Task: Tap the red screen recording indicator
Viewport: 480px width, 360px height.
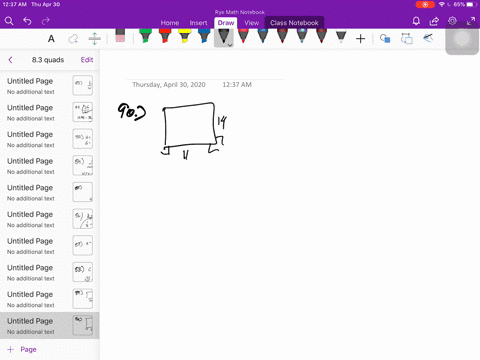Action: [425, 5]
